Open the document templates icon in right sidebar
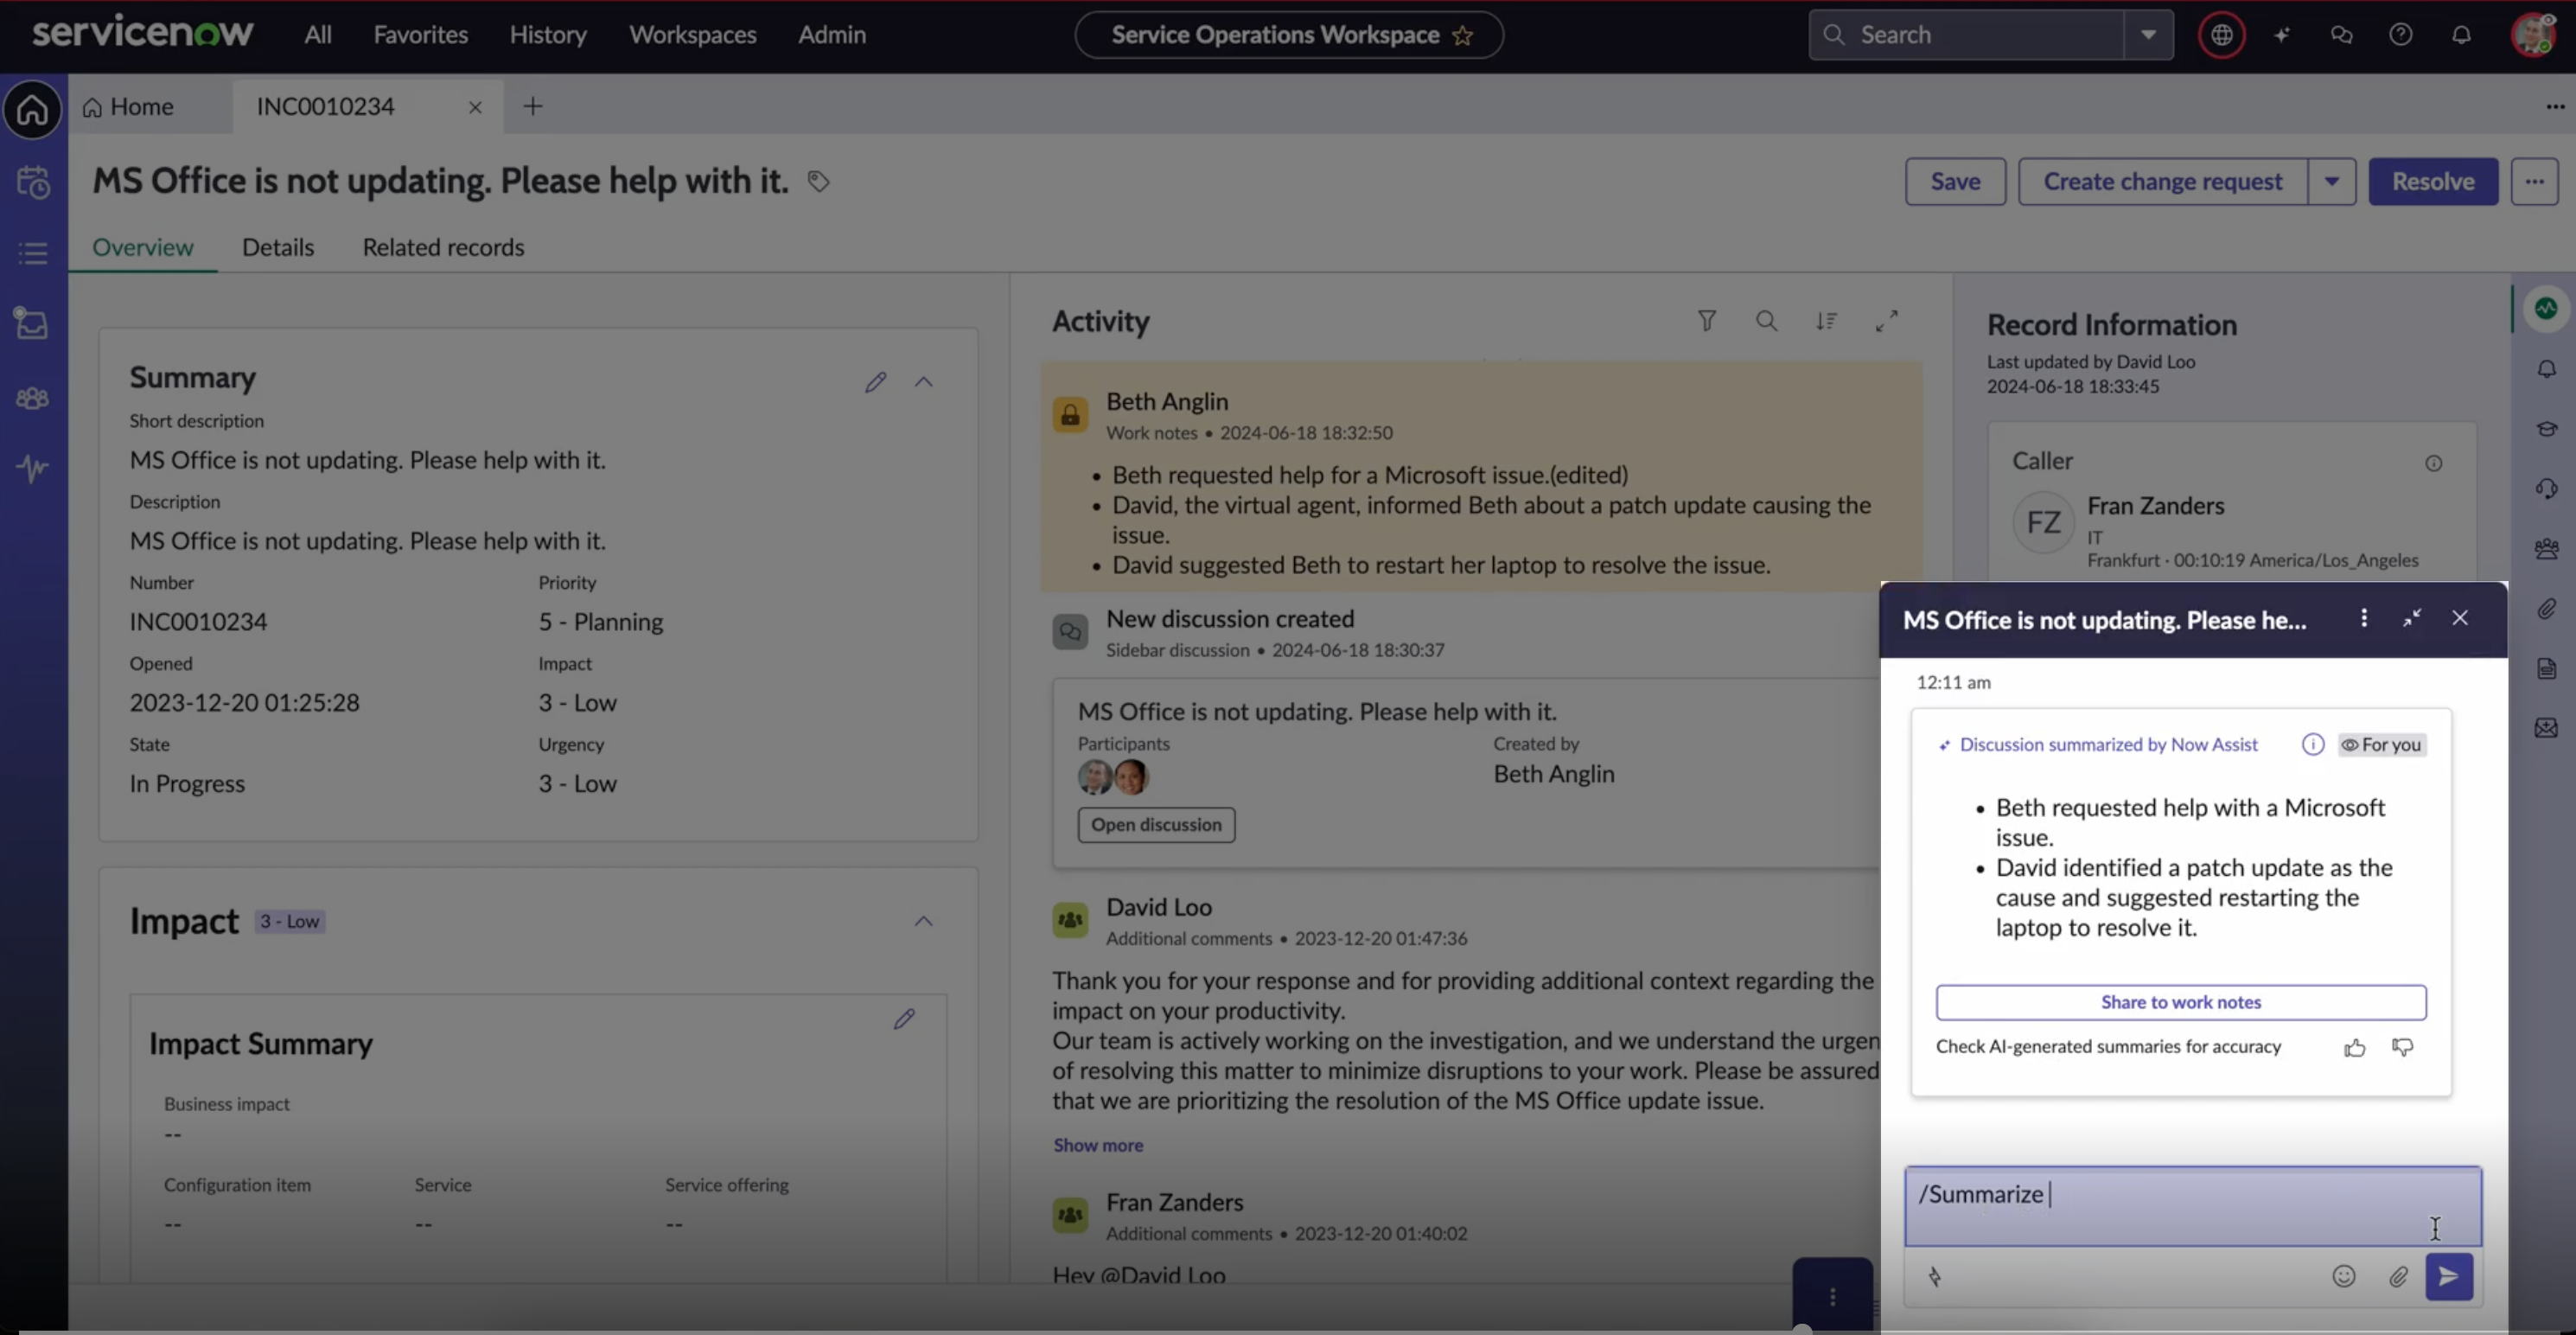Screen dimensions: 2576x1335 [2547, 669]
